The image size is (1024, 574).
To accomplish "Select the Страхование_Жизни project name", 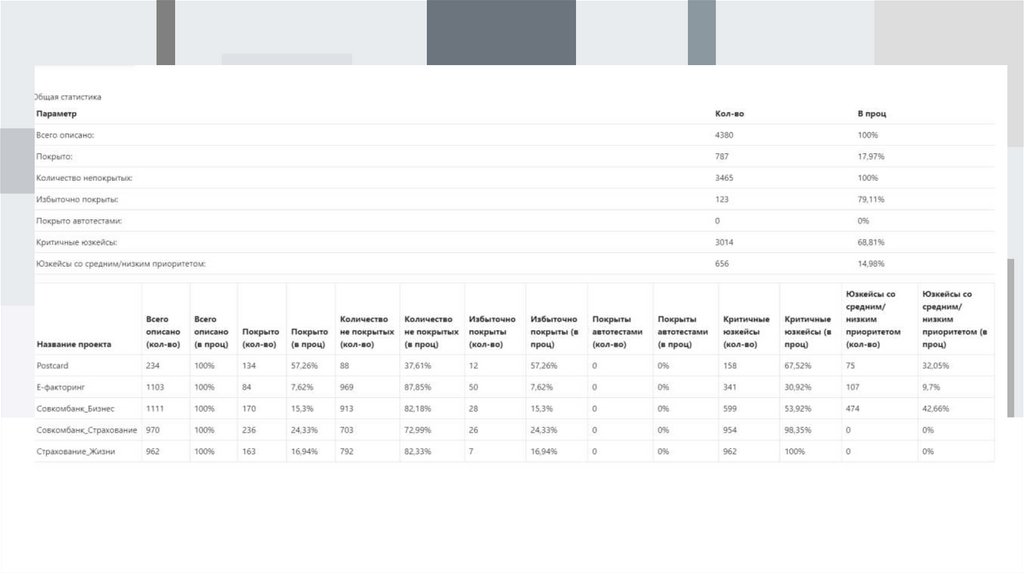I will coord(74,451).
